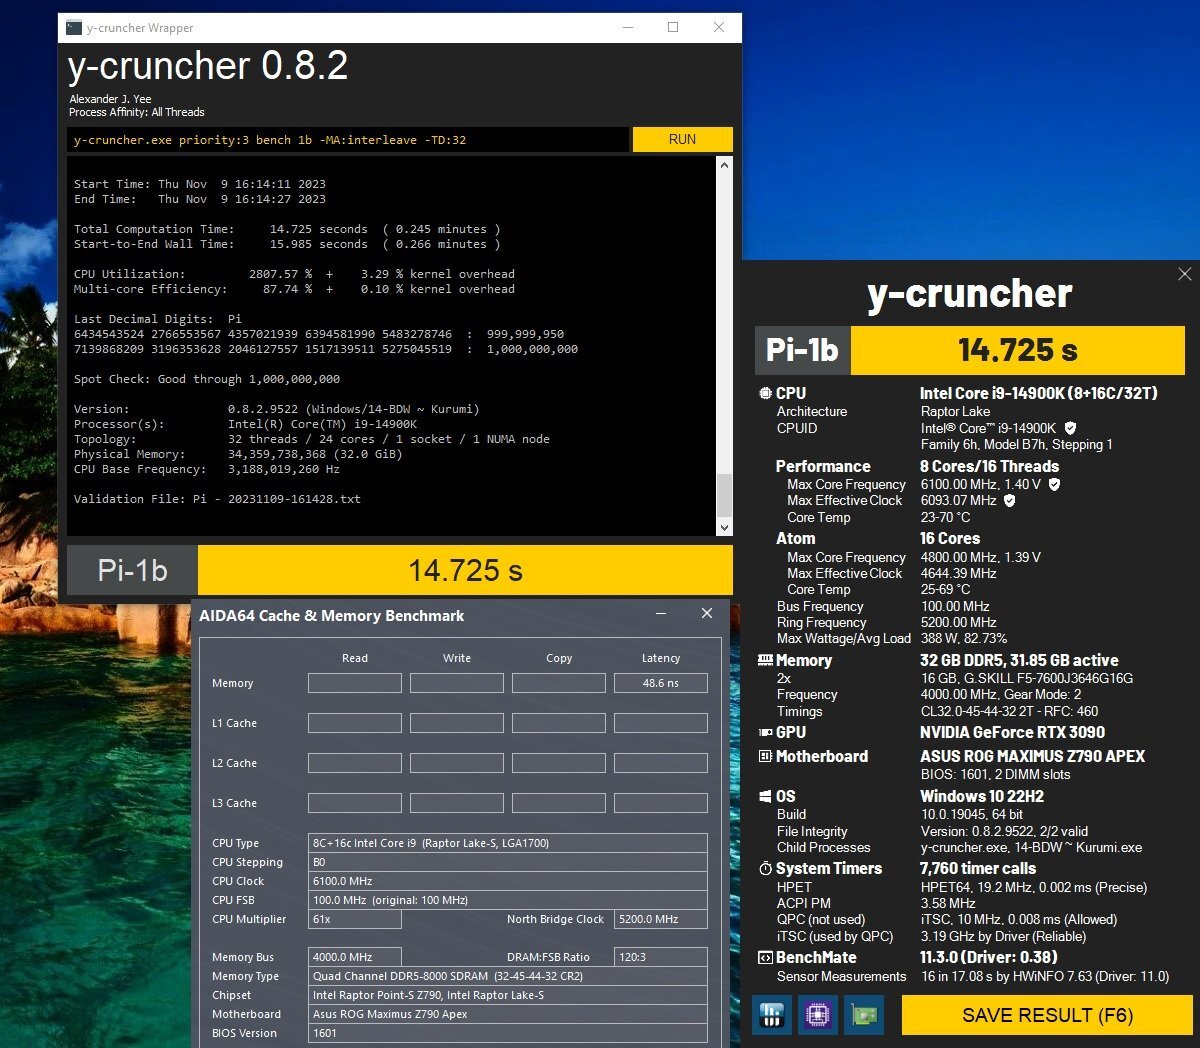
Task: Maximize the y-cruncher Wrapper window
Action: tap(673, 28)
